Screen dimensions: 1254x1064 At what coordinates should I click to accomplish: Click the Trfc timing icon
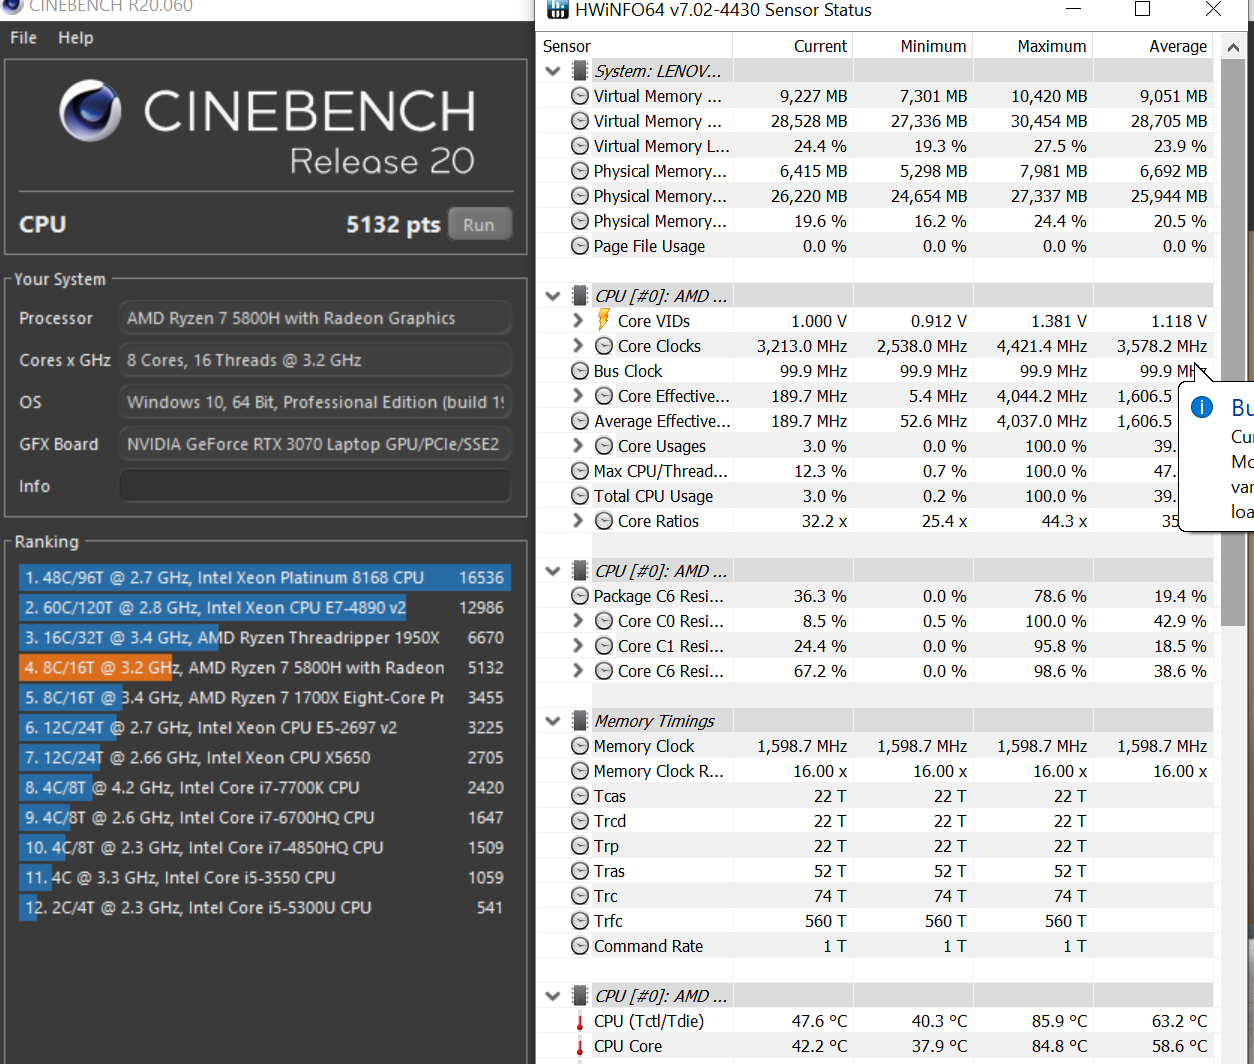coord(580,921)
